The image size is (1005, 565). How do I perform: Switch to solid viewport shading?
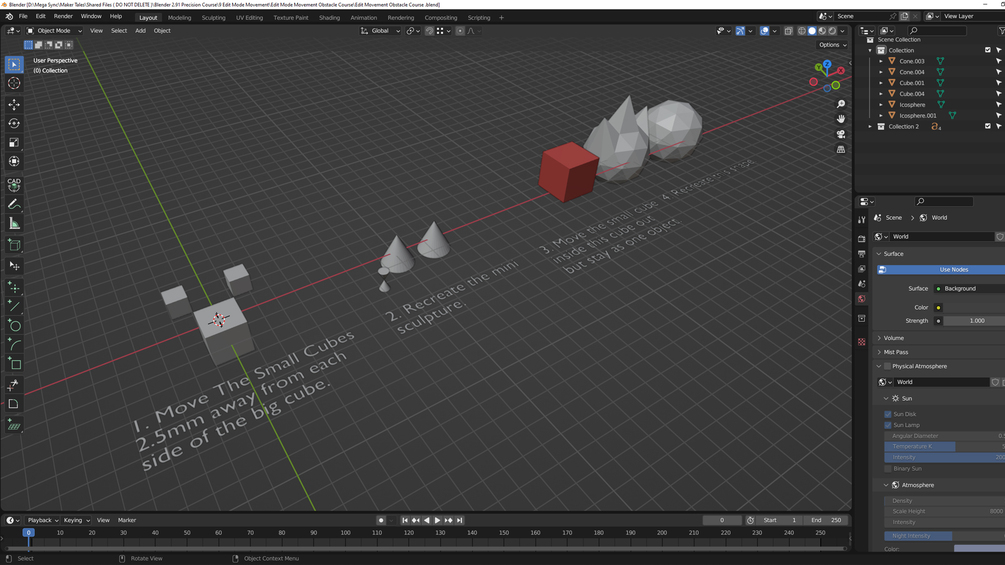812,31
